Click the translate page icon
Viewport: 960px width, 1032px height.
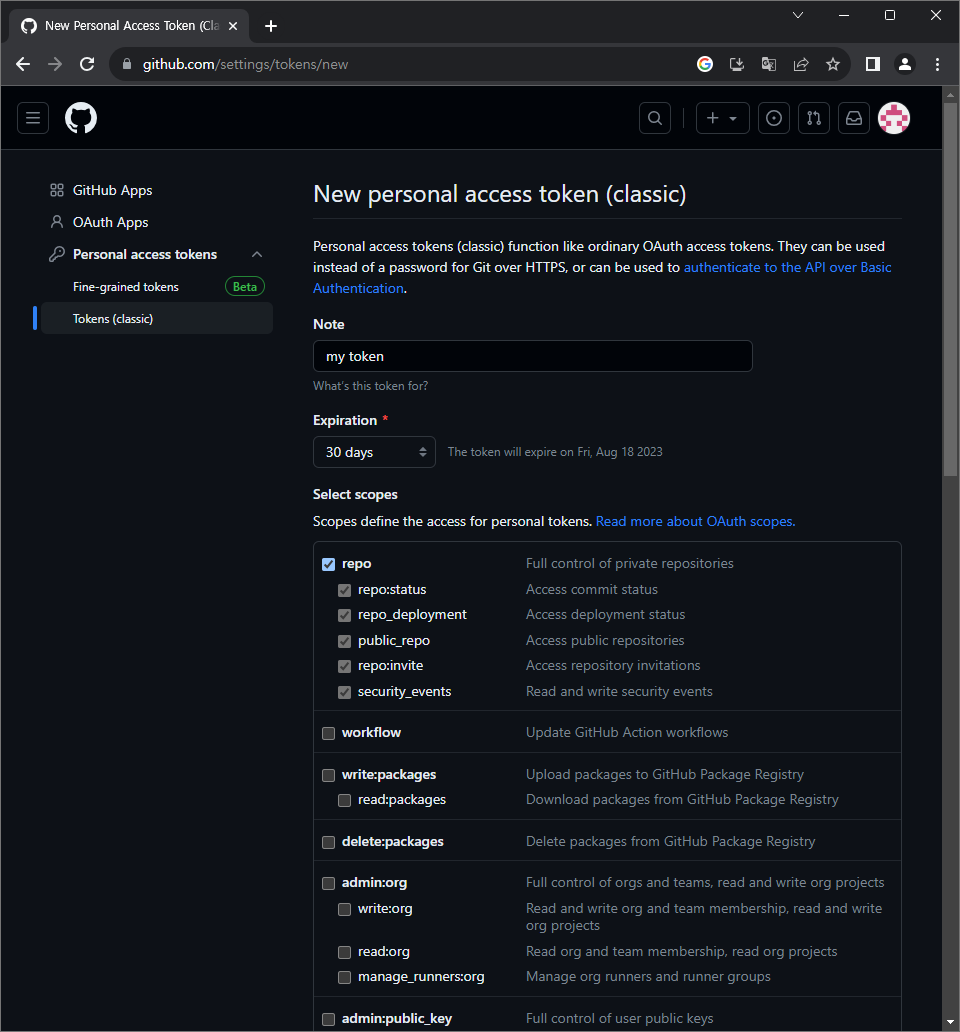(x=769, y=64)
